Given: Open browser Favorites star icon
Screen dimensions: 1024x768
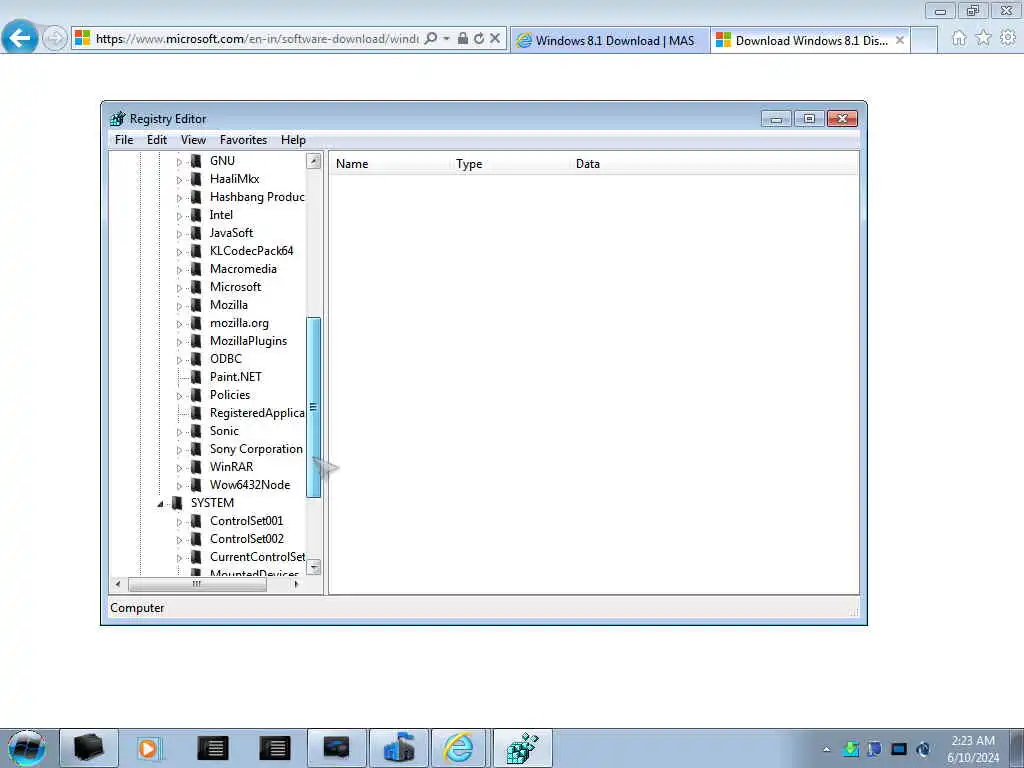Looking at the screenshot, I should [984, 38].
